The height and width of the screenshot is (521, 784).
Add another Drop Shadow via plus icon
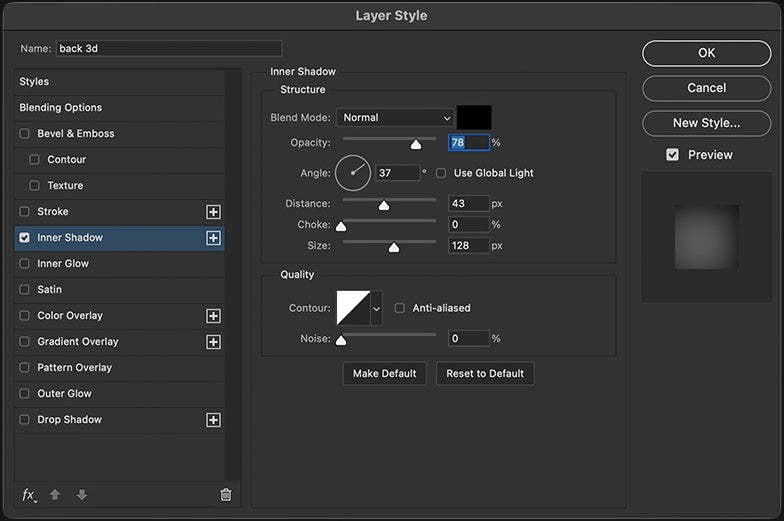click(214, 420)
